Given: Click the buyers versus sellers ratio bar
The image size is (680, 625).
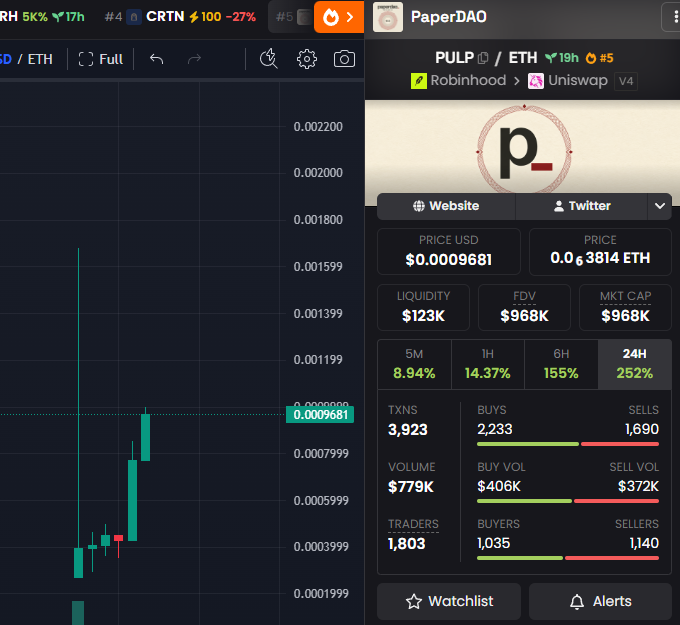Looking at the screenshot, I should [x=568, y=558].
